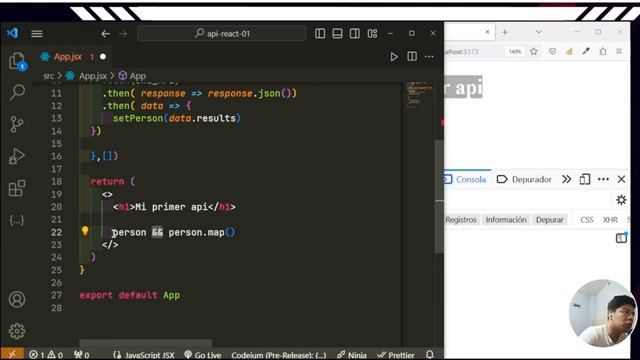The height and width of the screenshot is (360, 640).
Task: Open the Search view in the activity bar
Action: 17,92
